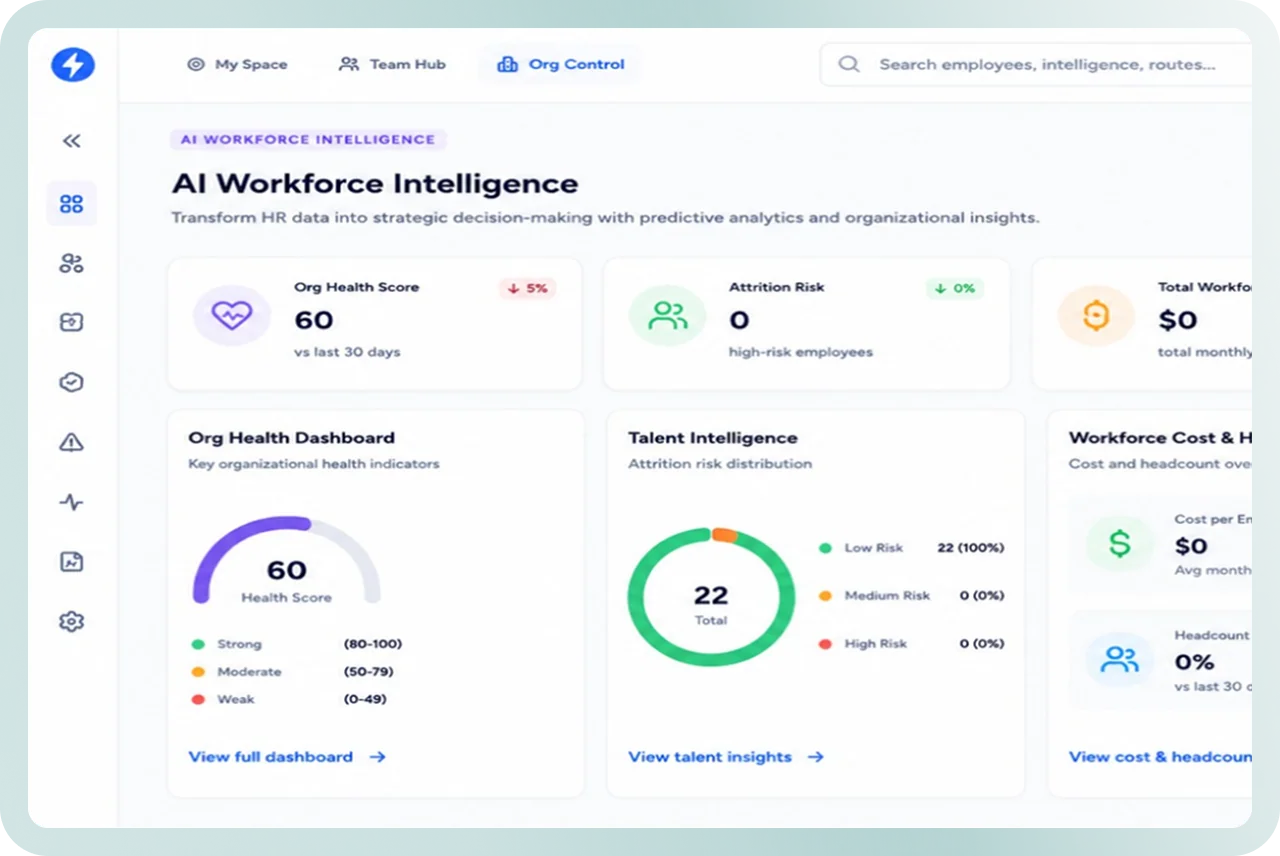Click the search employees input field
Image resolution: width=1280 pixels, height=856 pixels.
point(1035,64)
